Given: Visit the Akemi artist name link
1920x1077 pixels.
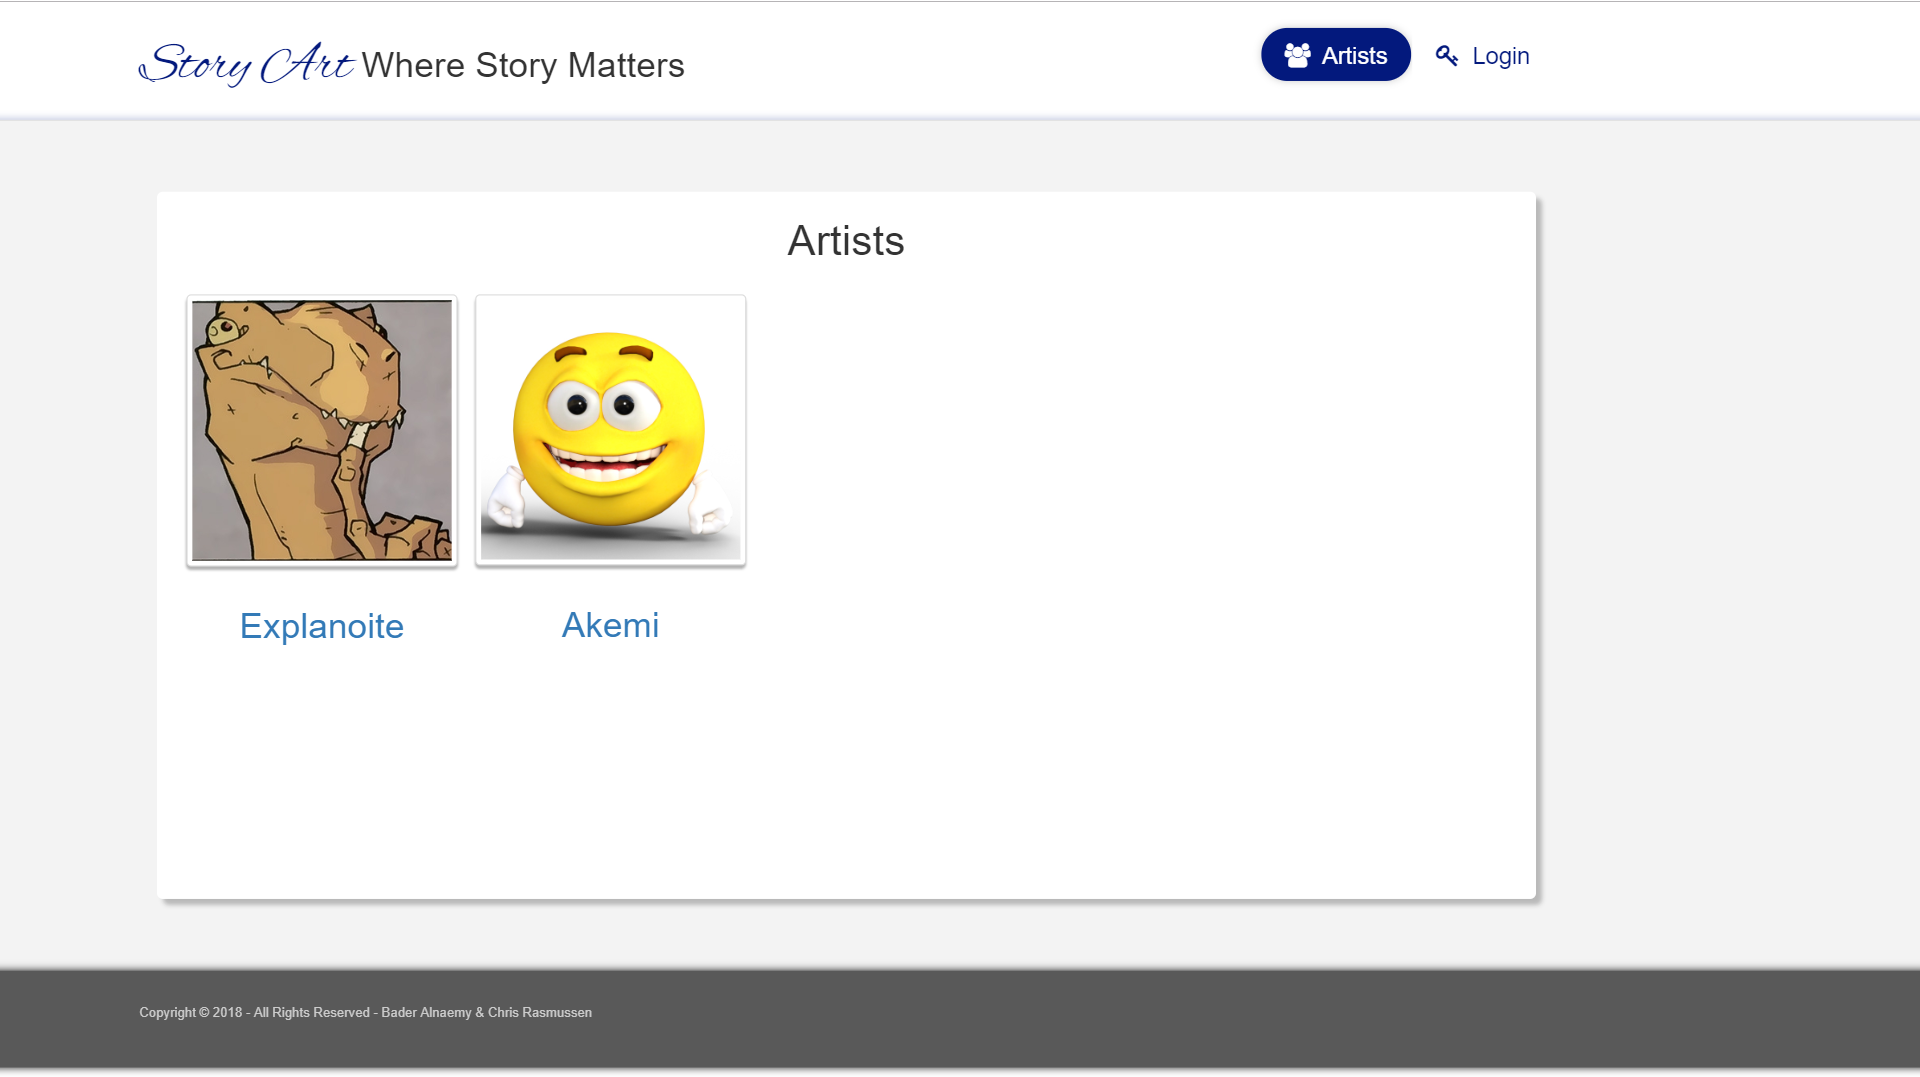Looking at the screenshot, I should 610,625.
